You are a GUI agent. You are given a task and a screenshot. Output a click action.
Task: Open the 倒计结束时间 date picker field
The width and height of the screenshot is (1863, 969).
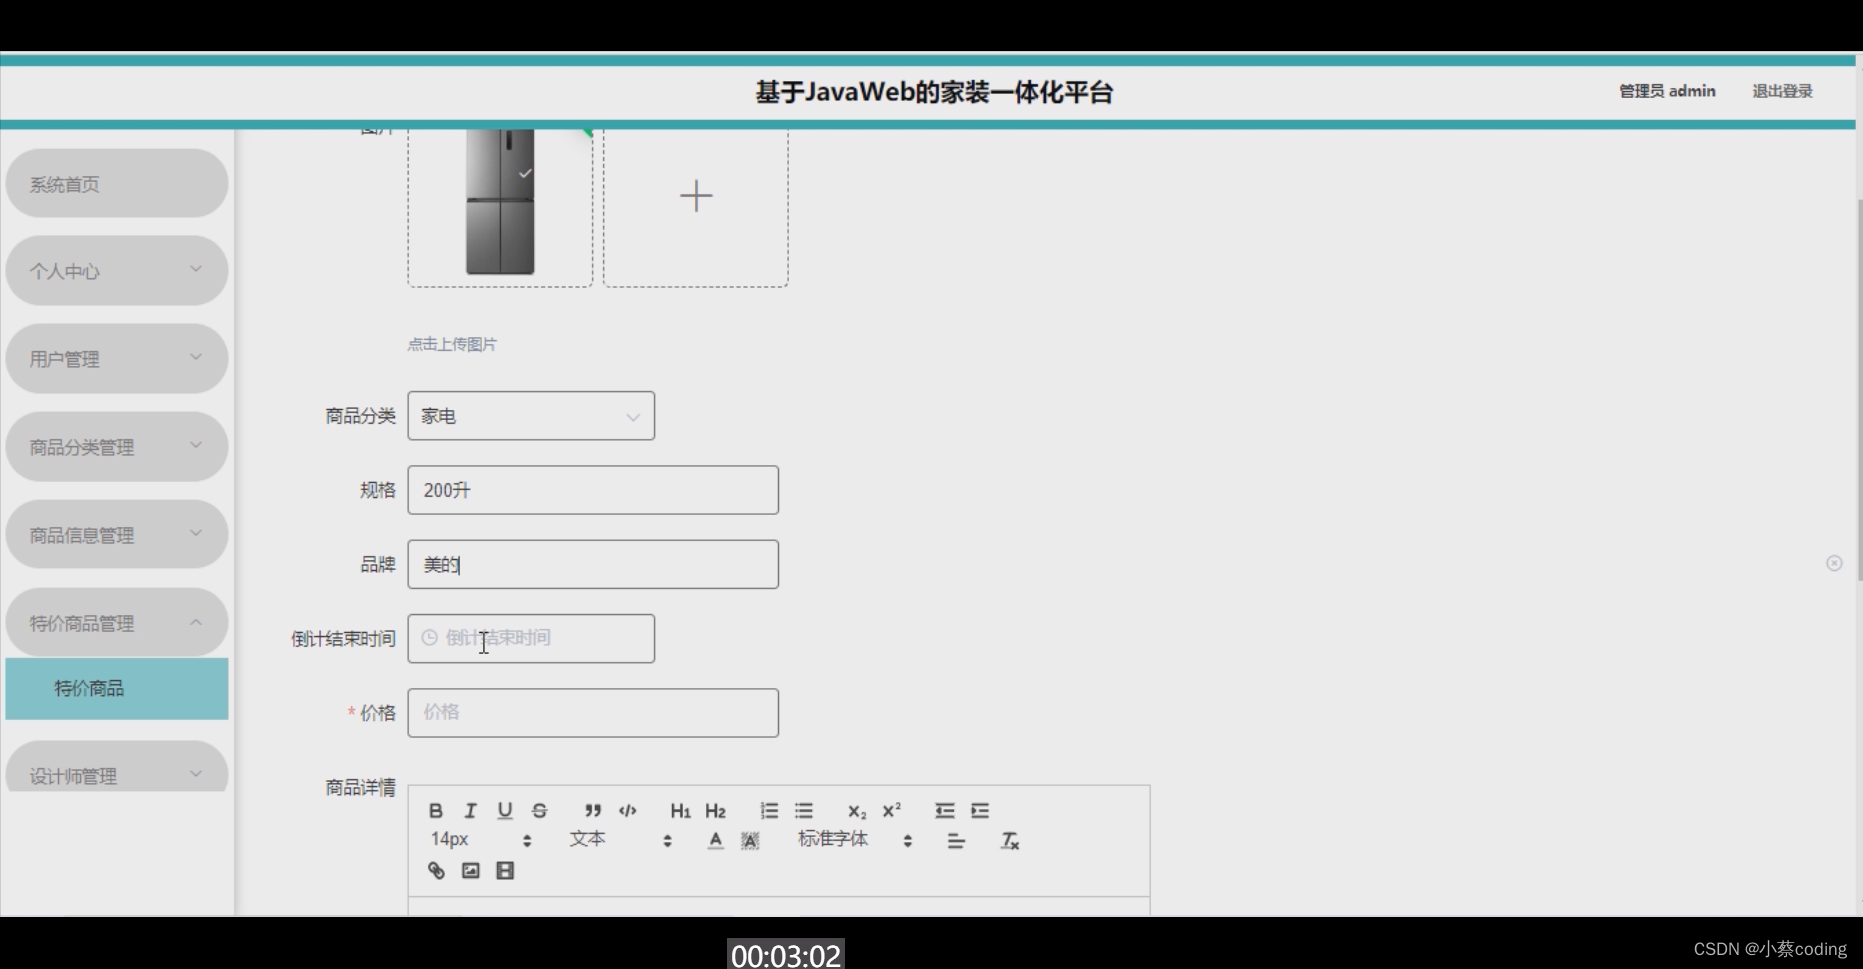tap(531, 638)
